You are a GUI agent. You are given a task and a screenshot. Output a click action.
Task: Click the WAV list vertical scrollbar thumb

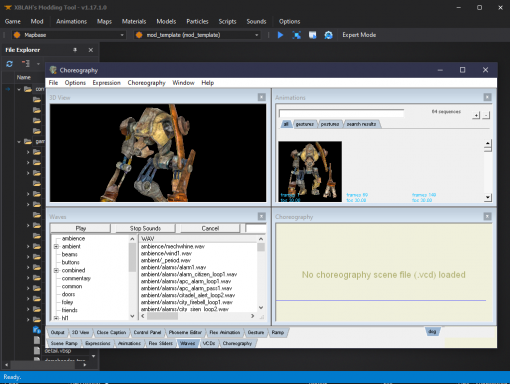(x=261, y=247)
